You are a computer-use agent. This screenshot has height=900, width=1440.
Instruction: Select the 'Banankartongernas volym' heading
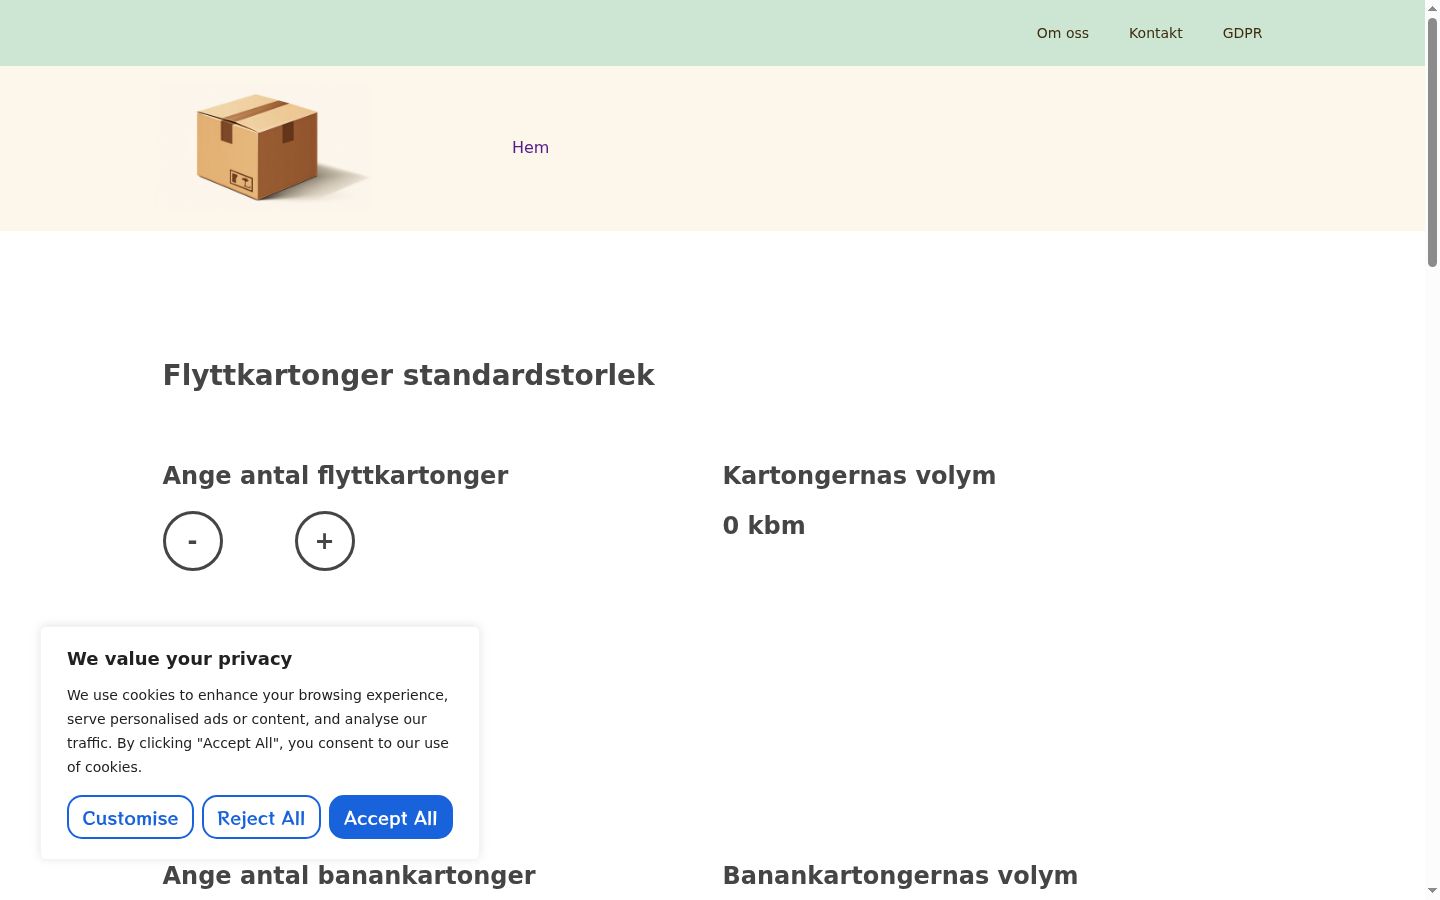(900, 875)
